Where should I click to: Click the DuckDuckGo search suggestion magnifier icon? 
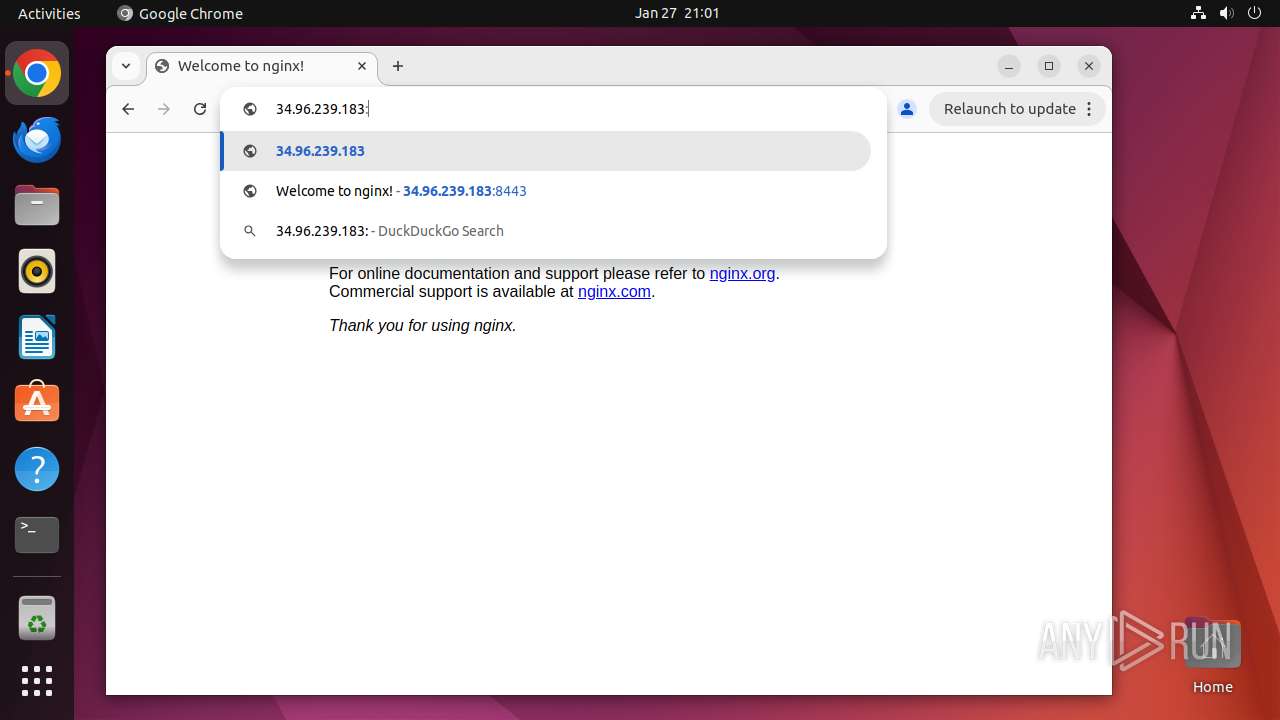click(x=250, y=231)
